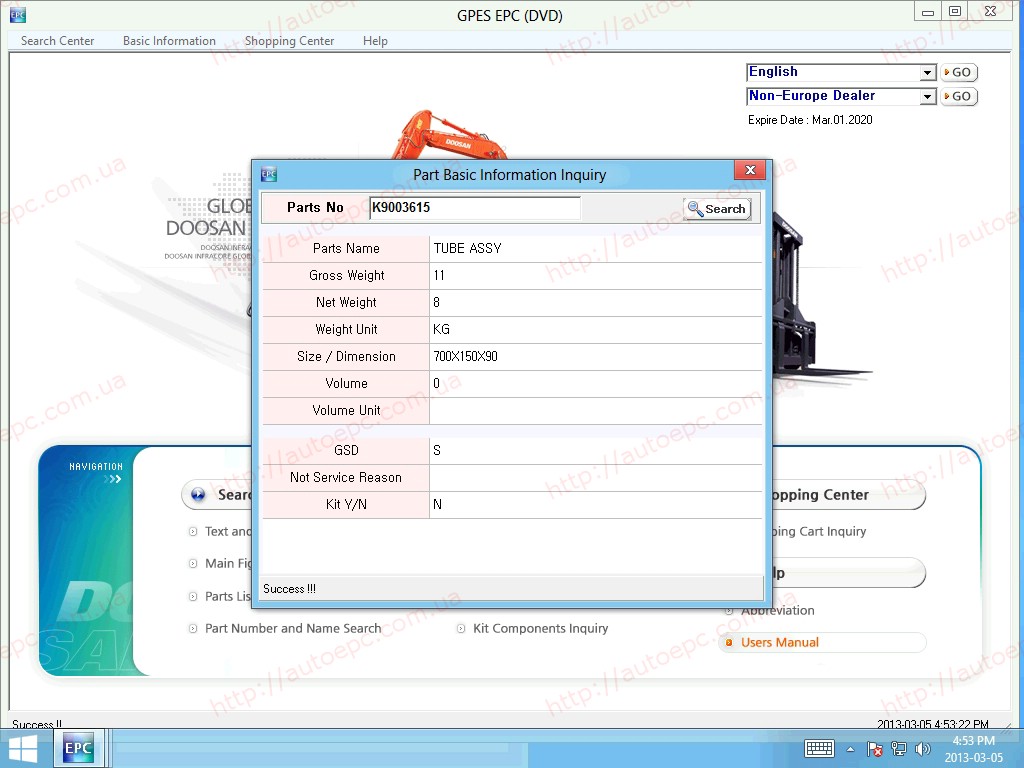
Task: Select the GSD value S
Action: click(x=437, y=451)
